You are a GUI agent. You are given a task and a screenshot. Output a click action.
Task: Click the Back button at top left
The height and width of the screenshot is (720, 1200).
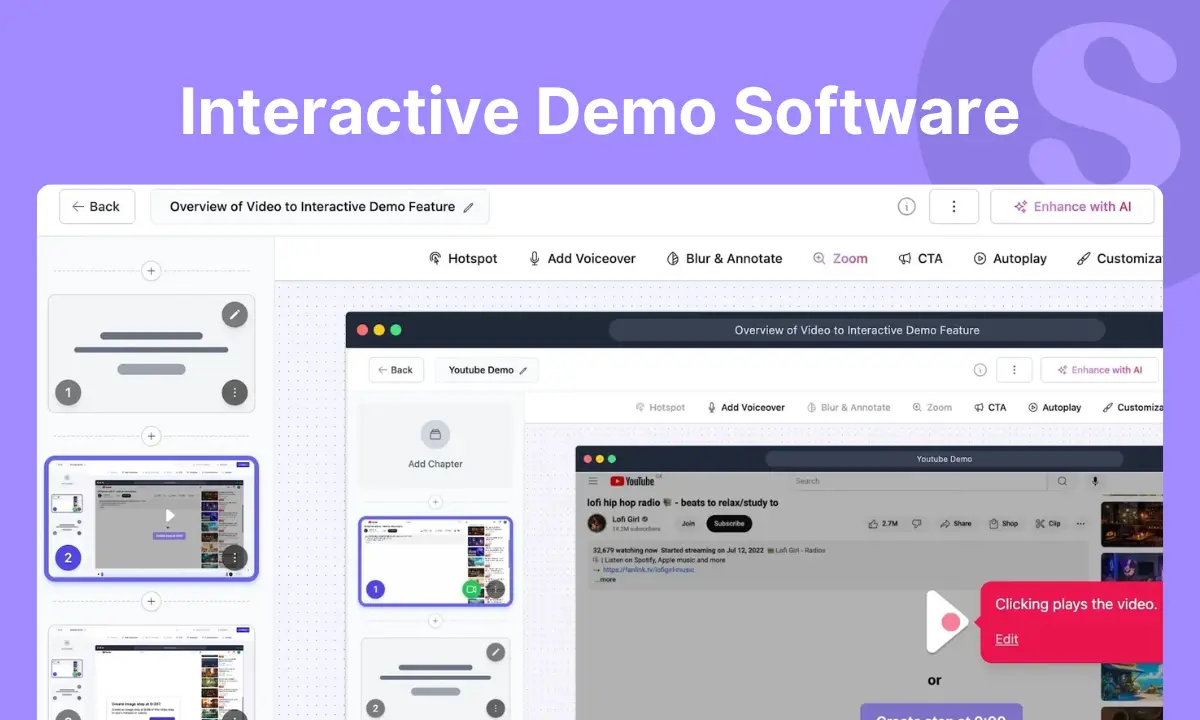pos(97,206)
